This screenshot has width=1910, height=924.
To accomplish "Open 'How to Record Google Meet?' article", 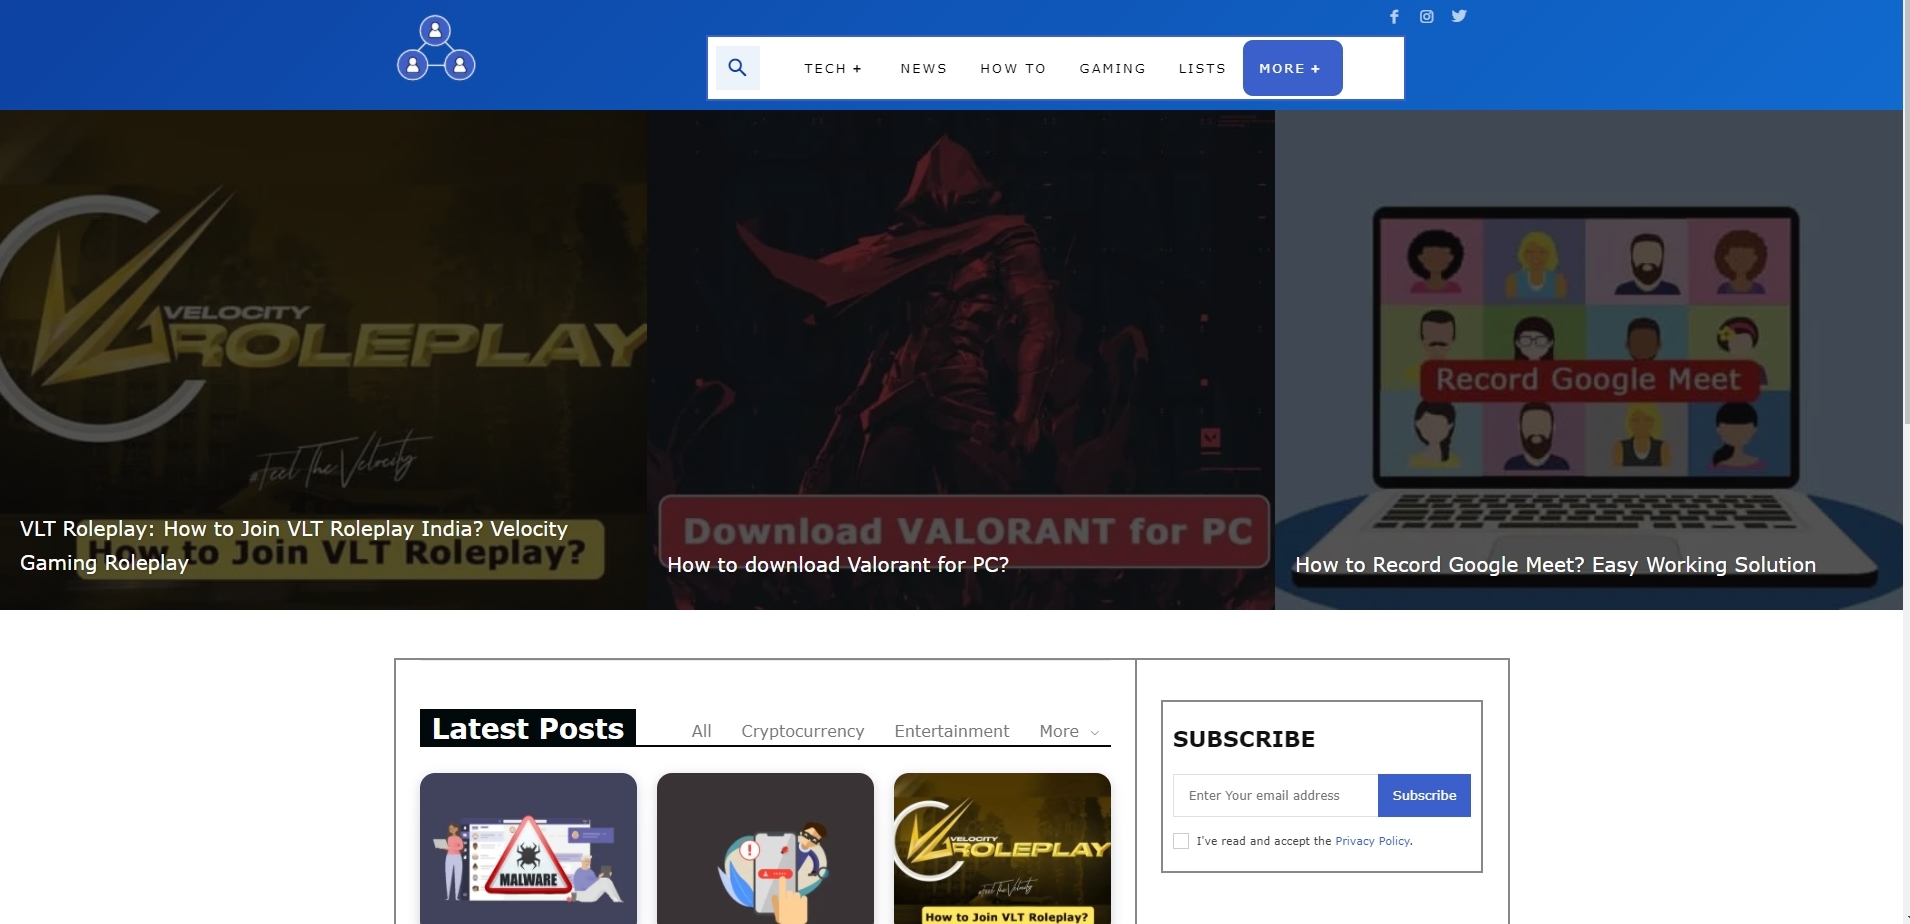I will [1555, 565].
